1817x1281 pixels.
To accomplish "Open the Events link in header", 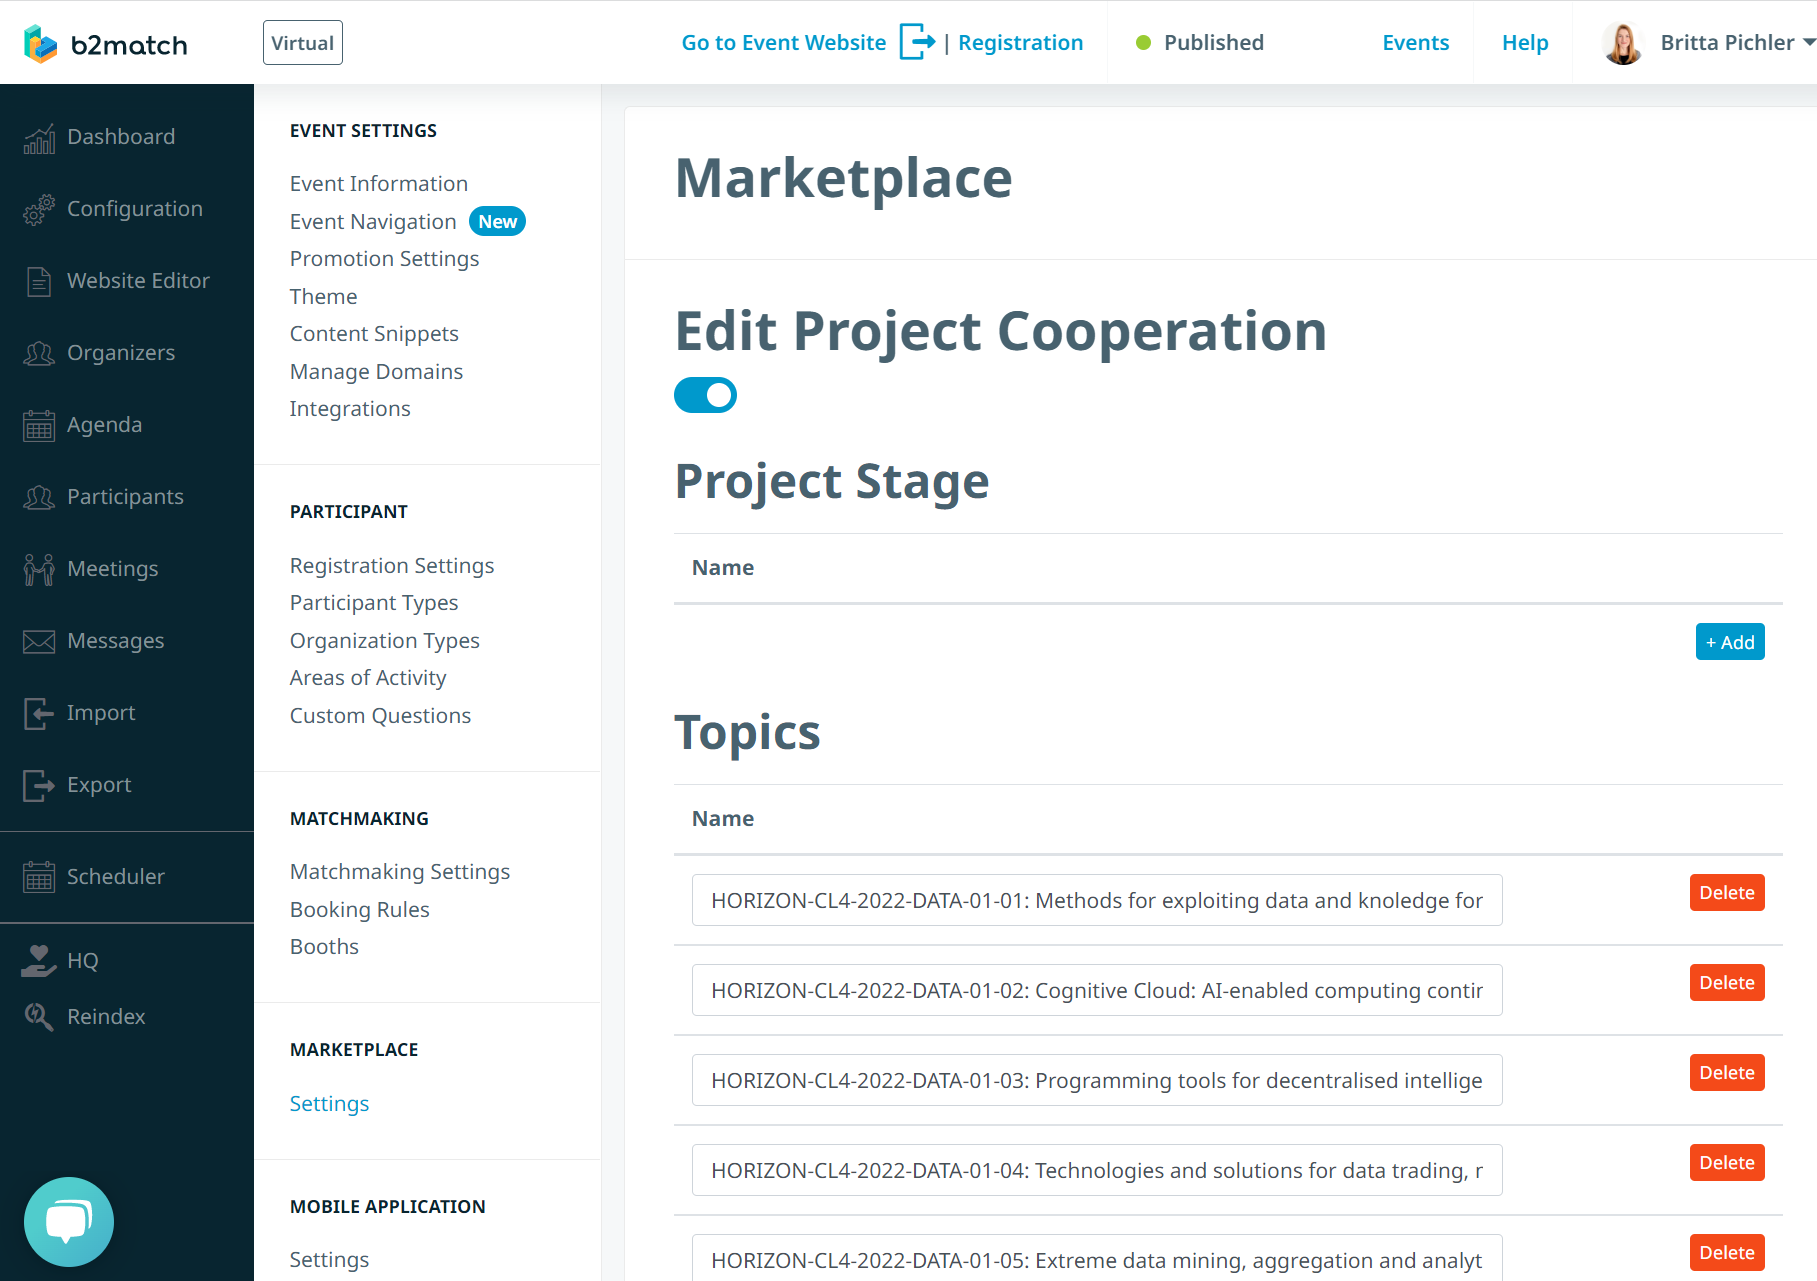I will [1415, 43].
